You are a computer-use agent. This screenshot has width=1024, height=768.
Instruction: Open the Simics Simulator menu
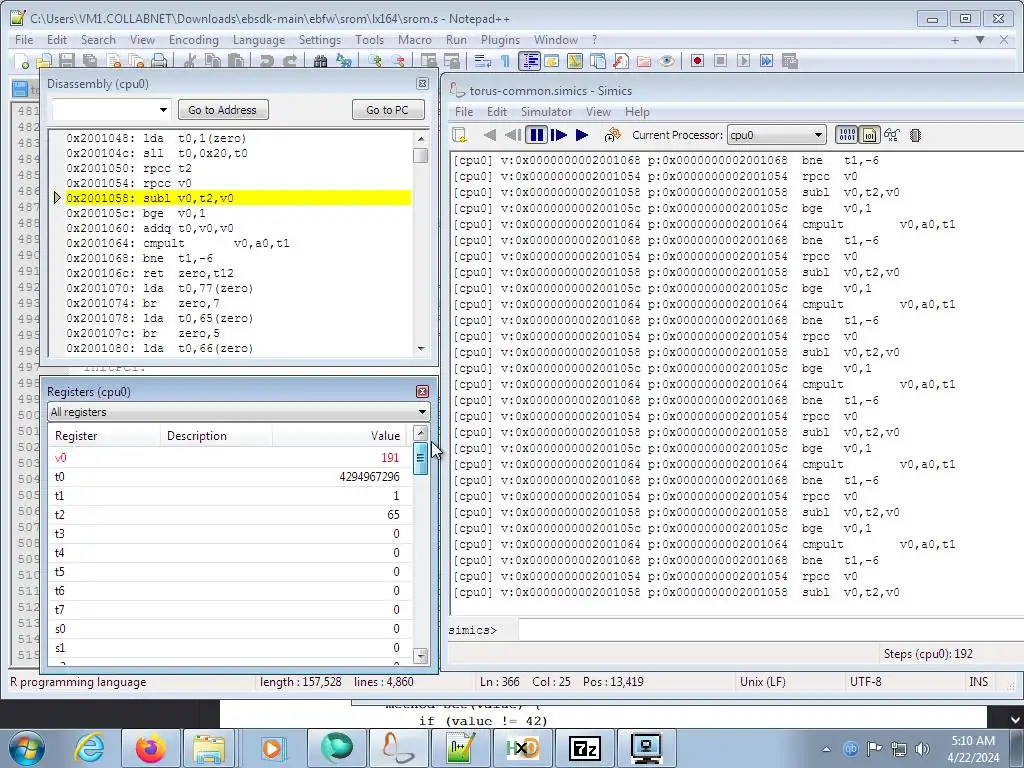click(546, 112)
